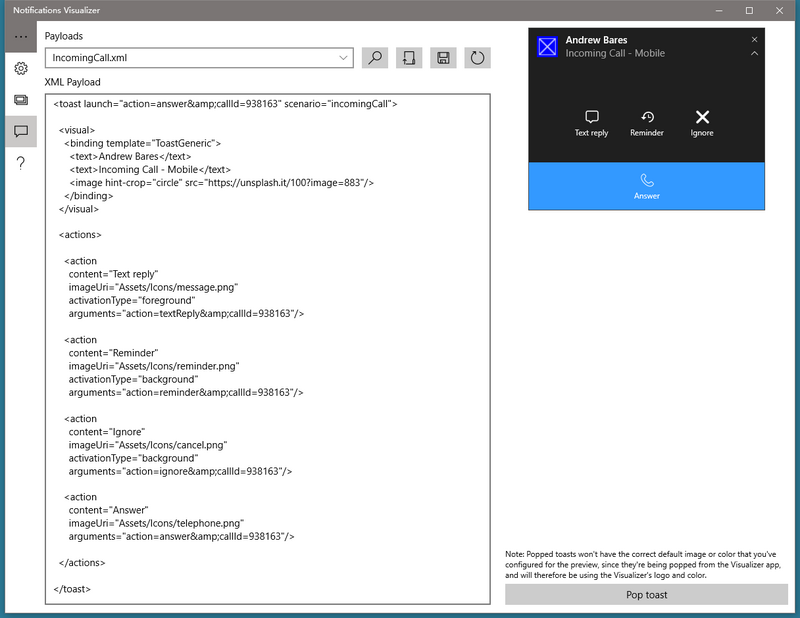The width and height of the screenshot is (800, 618).
Task: Click the imageUri message.png line
Action: pyautogui.click(x=153, y=287)
